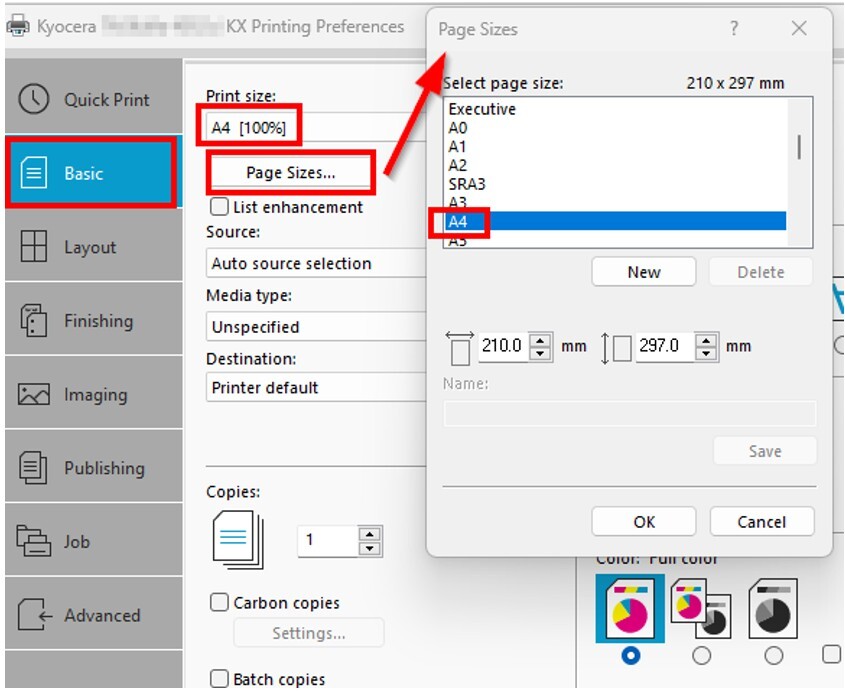This screenshot has width=845, height=692.
Task: Click the page height icon
Action: tap(616, 348)
